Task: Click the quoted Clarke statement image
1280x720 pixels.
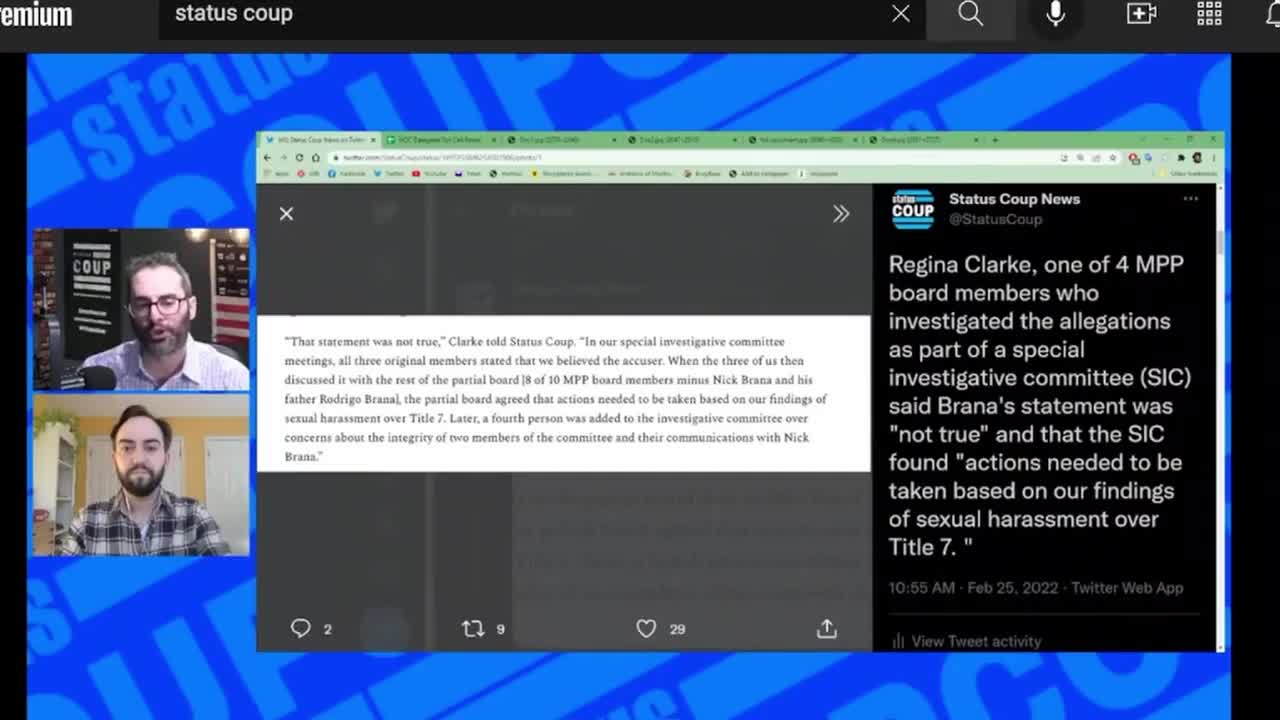Action: [x=564, y=394]
